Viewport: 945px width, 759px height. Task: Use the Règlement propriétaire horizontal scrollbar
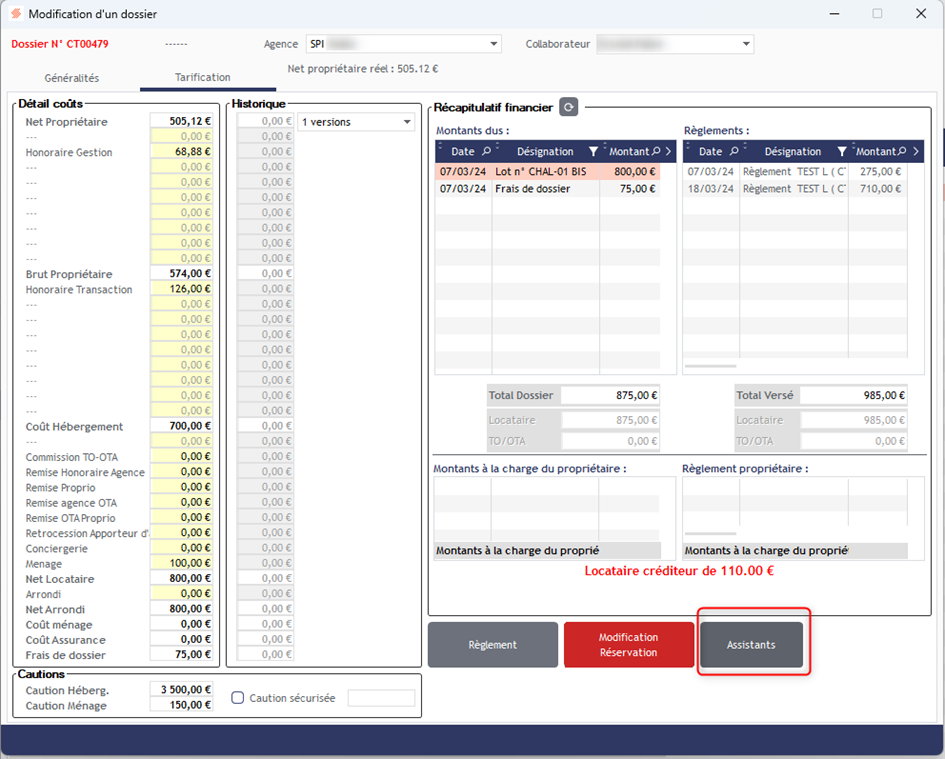click(x=711, y=534)
